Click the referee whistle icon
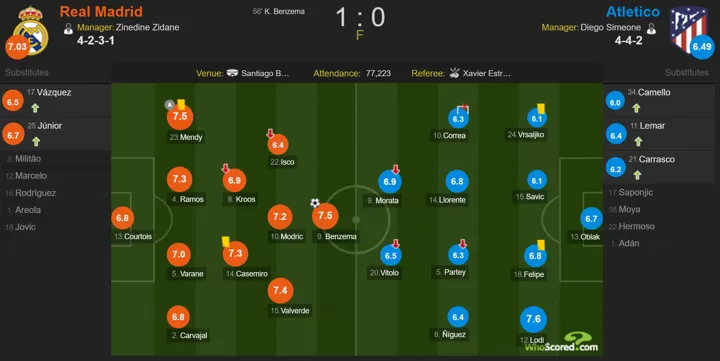 [x=454, y=73]
